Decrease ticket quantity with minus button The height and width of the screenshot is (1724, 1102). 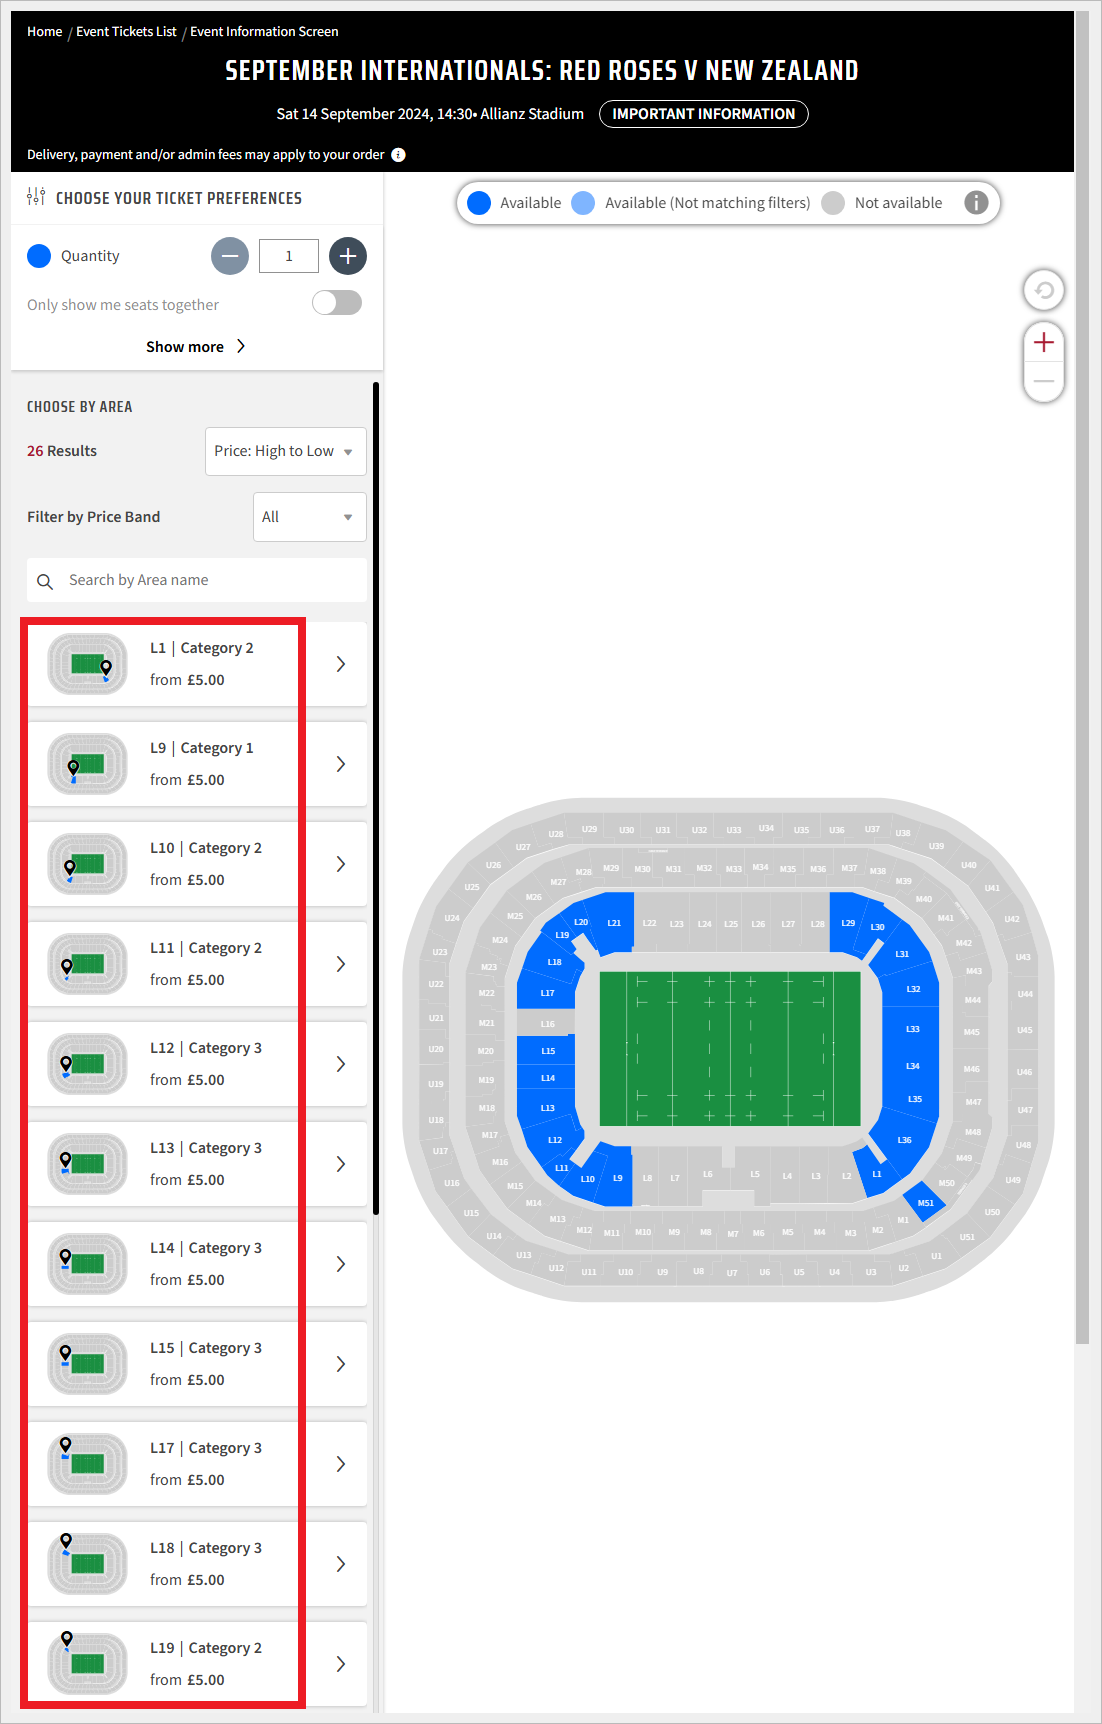tap(230, 256)
